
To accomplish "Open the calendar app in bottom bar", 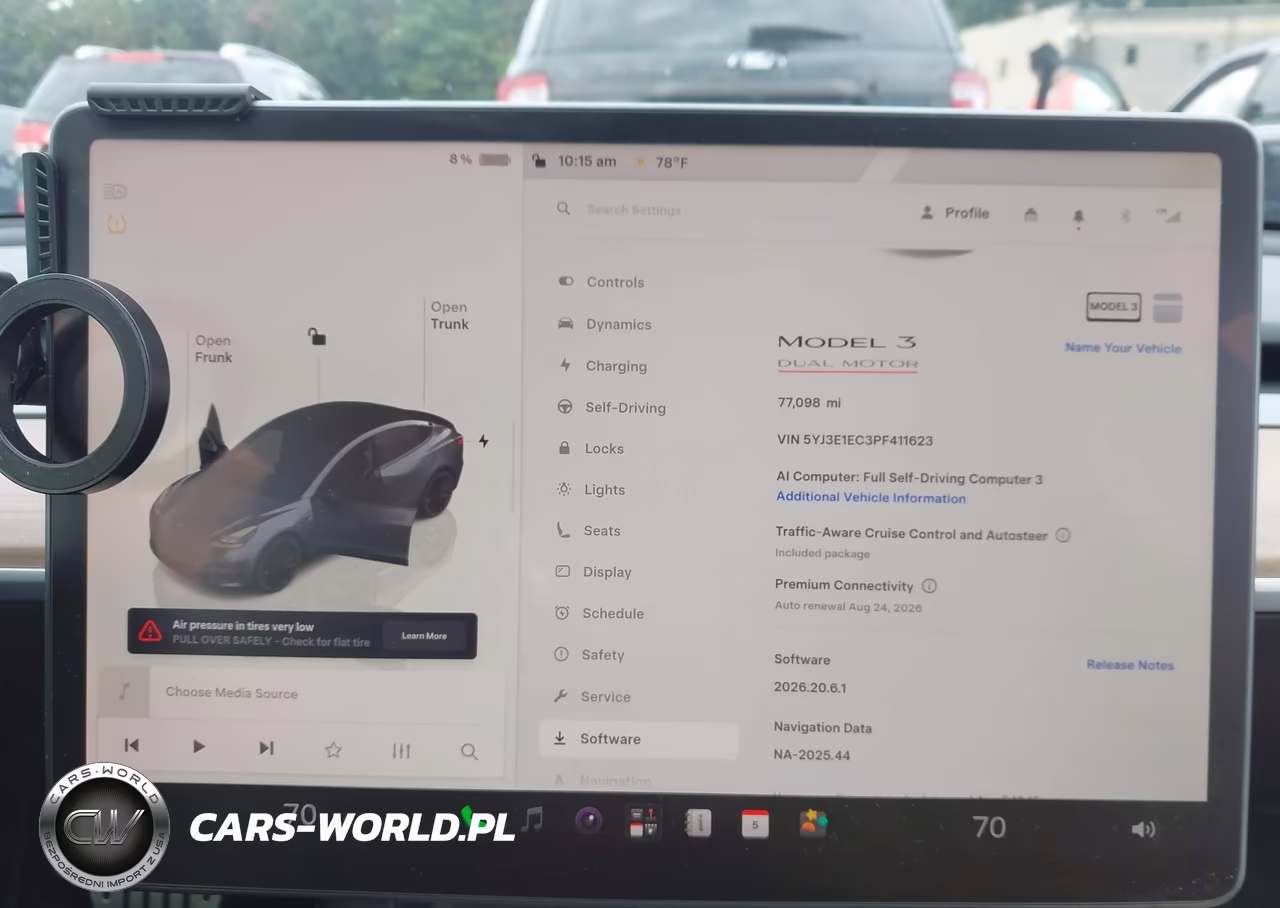I will click(755, 823).
